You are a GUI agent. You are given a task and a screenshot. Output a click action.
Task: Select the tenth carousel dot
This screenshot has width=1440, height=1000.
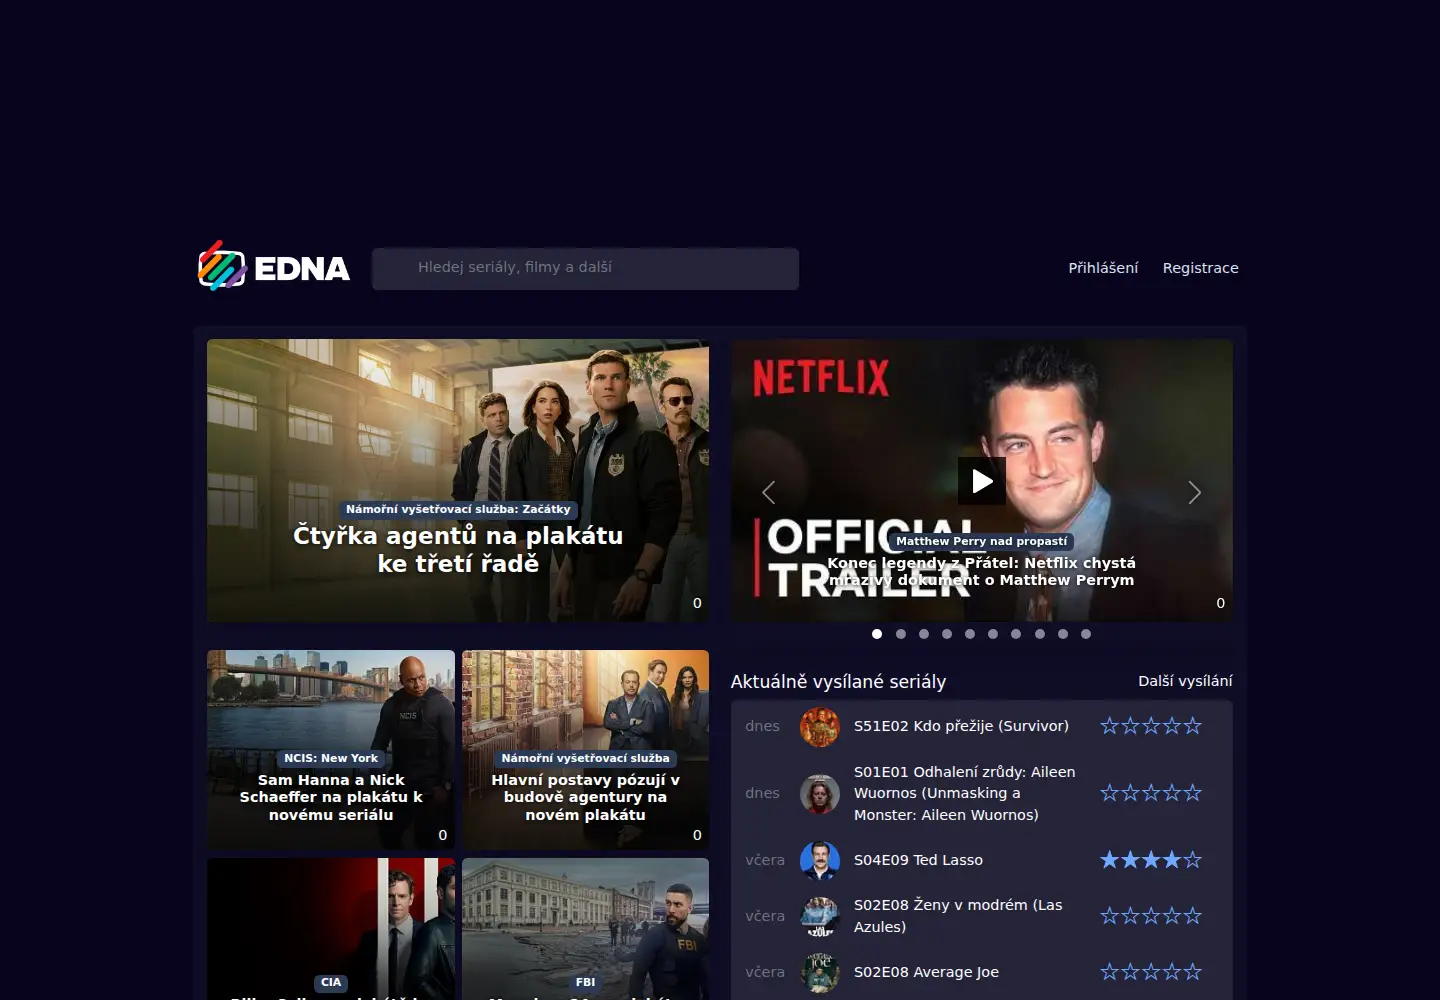pyautogui.click(x=1086, y=634)
